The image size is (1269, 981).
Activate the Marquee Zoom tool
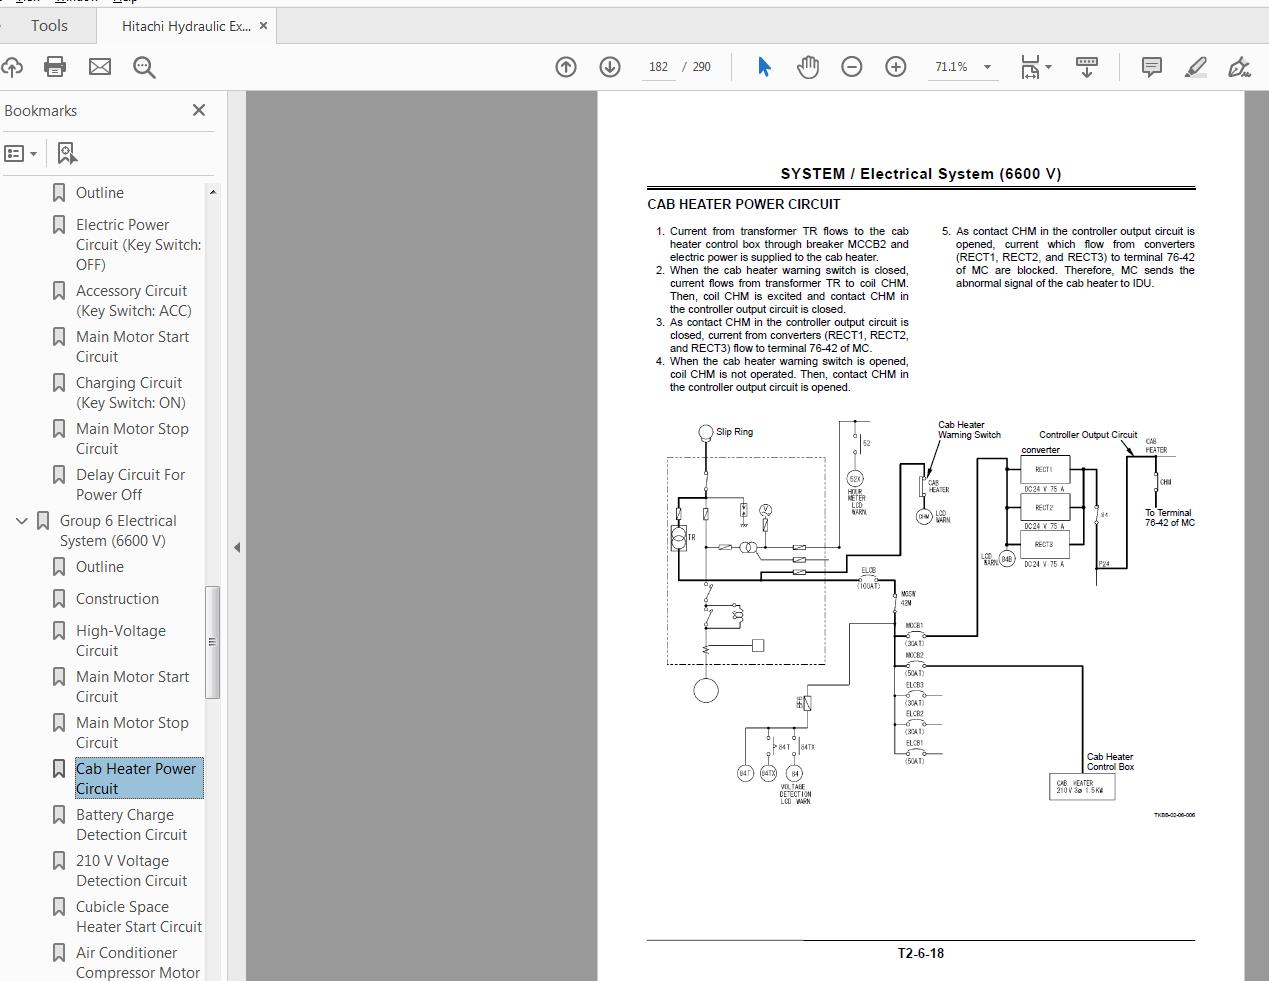[x=144, y=67]
